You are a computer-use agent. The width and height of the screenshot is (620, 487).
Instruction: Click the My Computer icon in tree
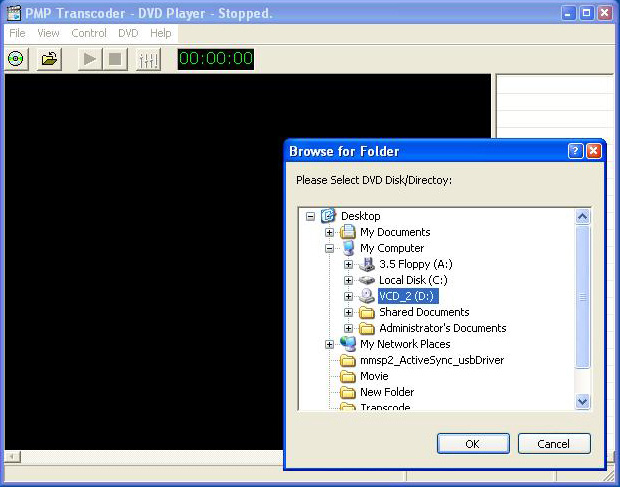(x=348, y=248)
